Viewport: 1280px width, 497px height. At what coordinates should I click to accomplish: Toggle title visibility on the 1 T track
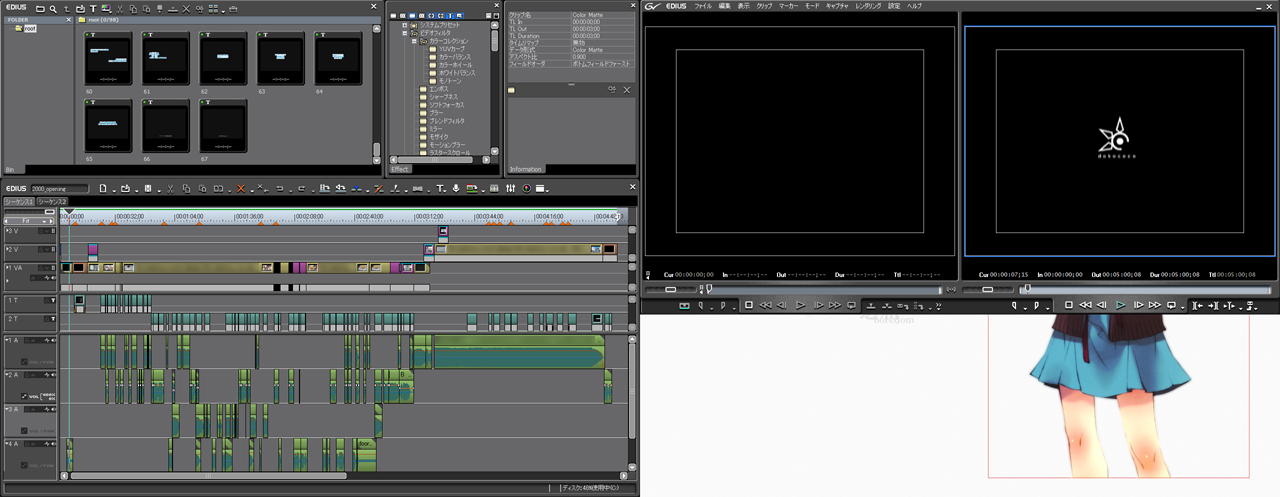pos(53,300)
